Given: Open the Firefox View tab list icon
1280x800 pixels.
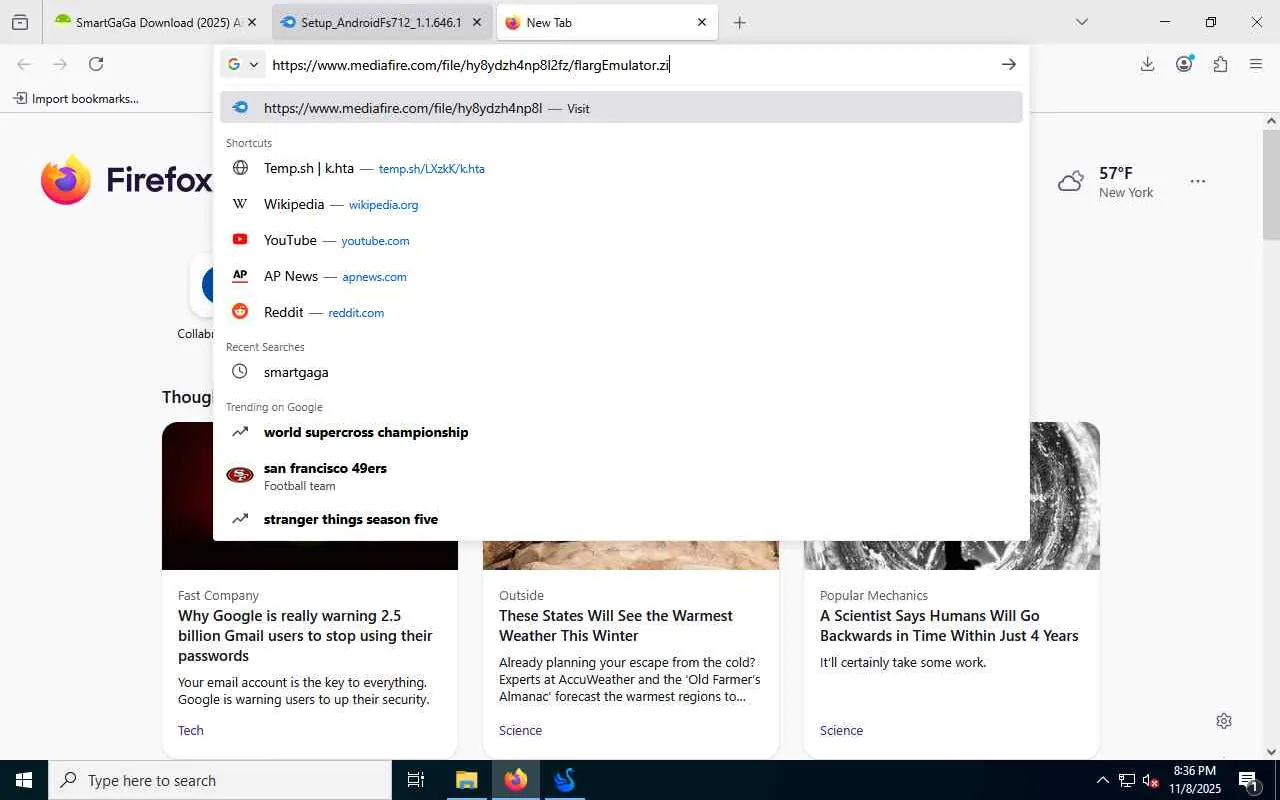Looking at the screenshot, I should [20, 22].
